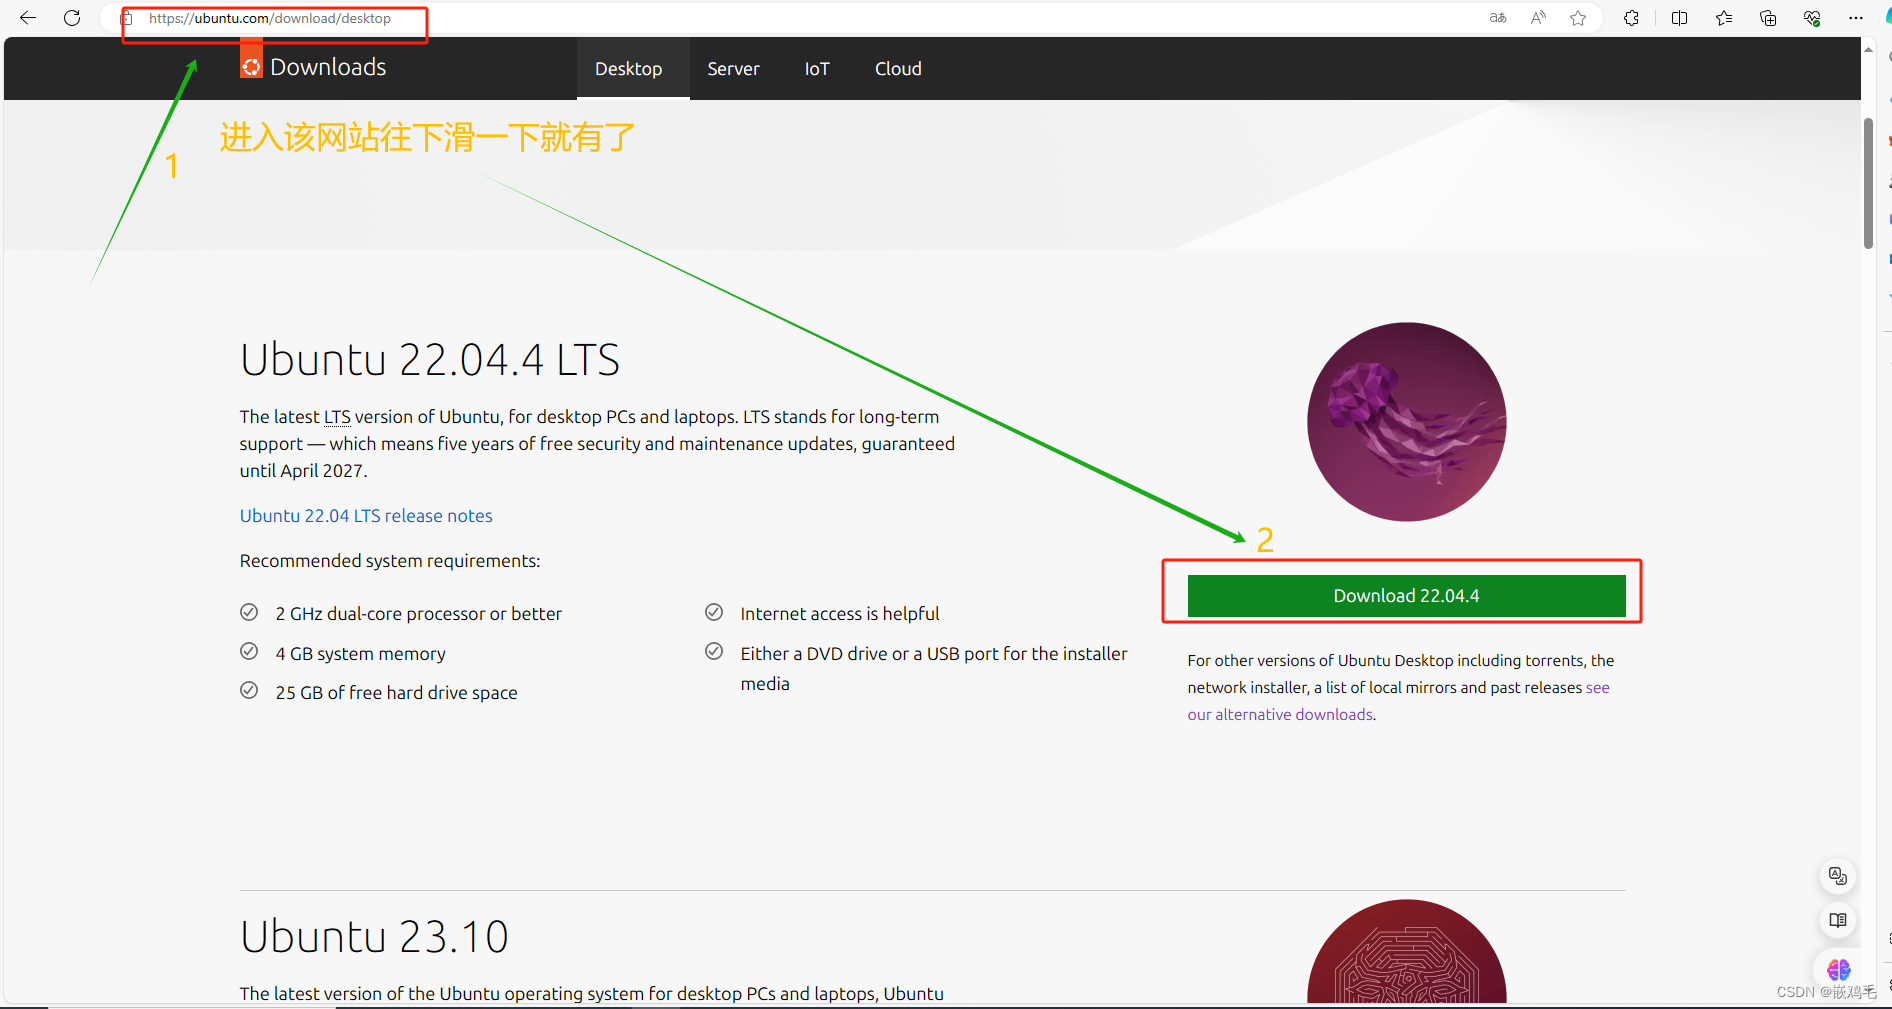Click the floating translate button
The width and height of the screenshot is (1892, 1009).
pos(1838,876)
